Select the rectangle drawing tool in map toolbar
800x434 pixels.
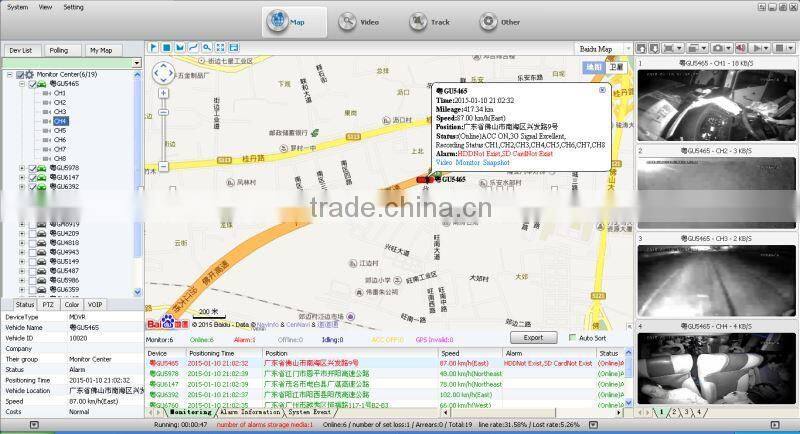click(x=166, y=47)
